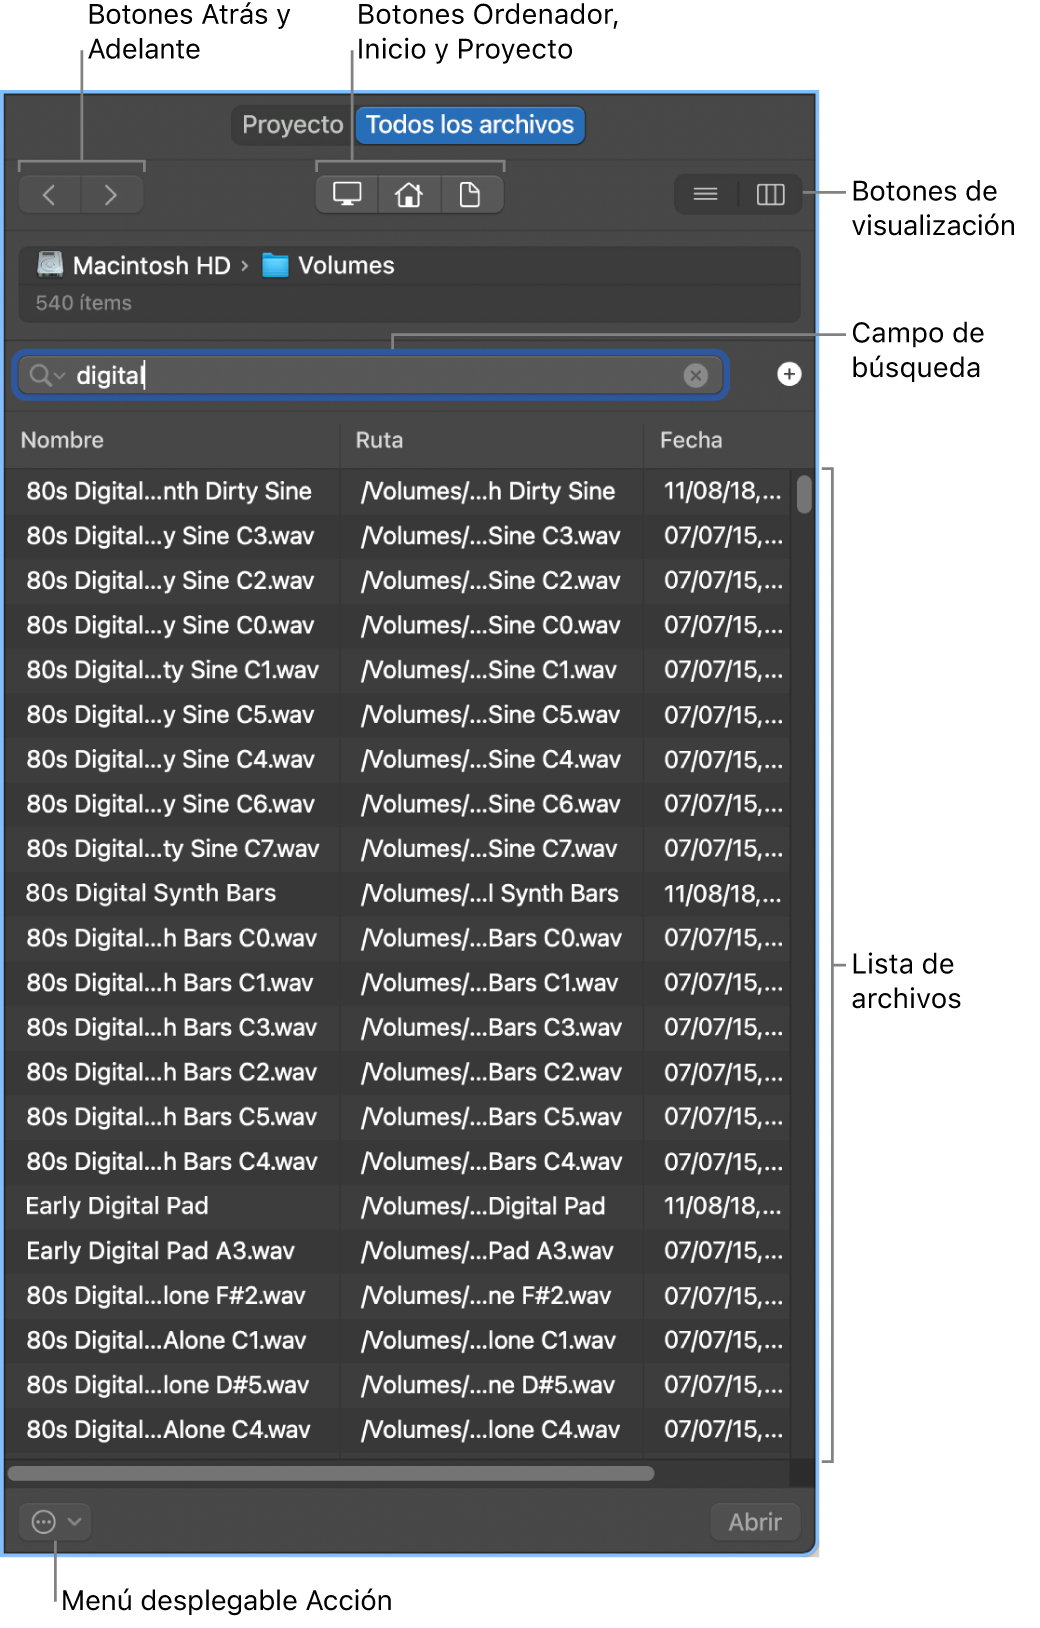Switch to list view icon
Image resolution: width=1040 pixels, height=1628 pixels.
point(706,194)
